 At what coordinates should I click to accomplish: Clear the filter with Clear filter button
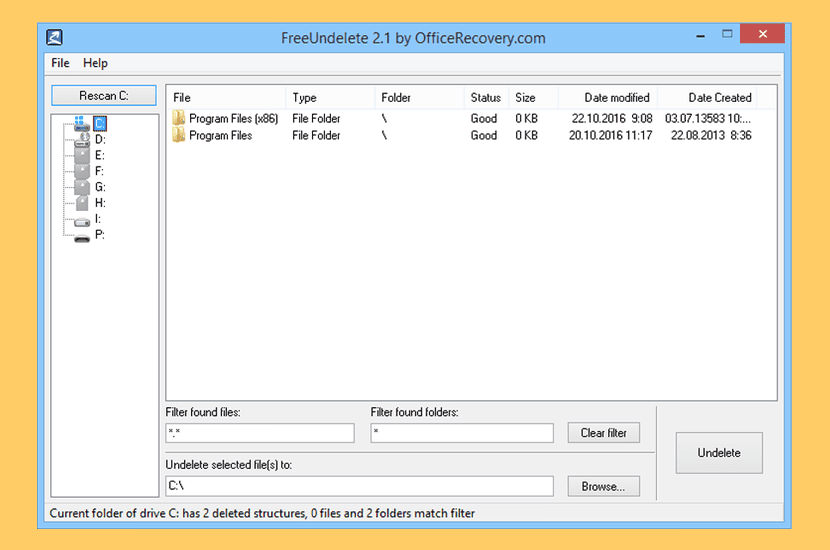pos(604,433)
